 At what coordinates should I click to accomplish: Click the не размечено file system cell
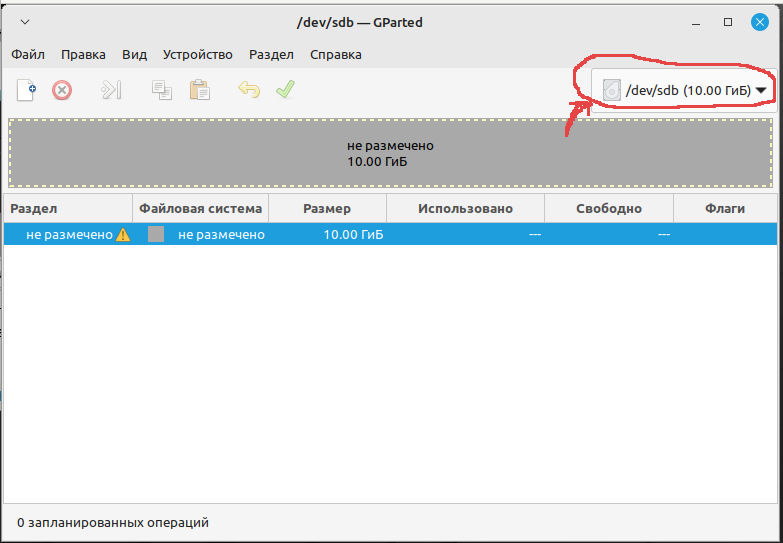pos(221,235)
